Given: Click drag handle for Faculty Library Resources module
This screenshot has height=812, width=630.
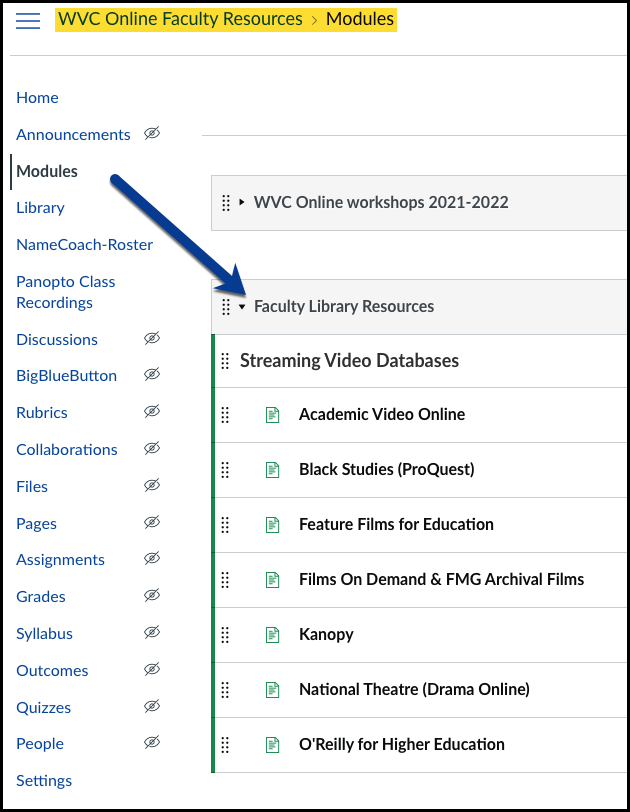Looking at the screenshot, I should [x=226, y=307].
